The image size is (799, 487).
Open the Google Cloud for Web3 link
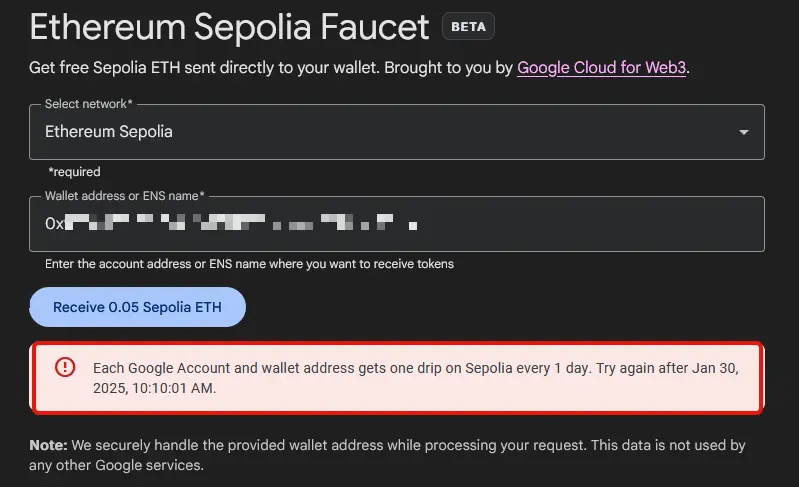coord(602,69)
